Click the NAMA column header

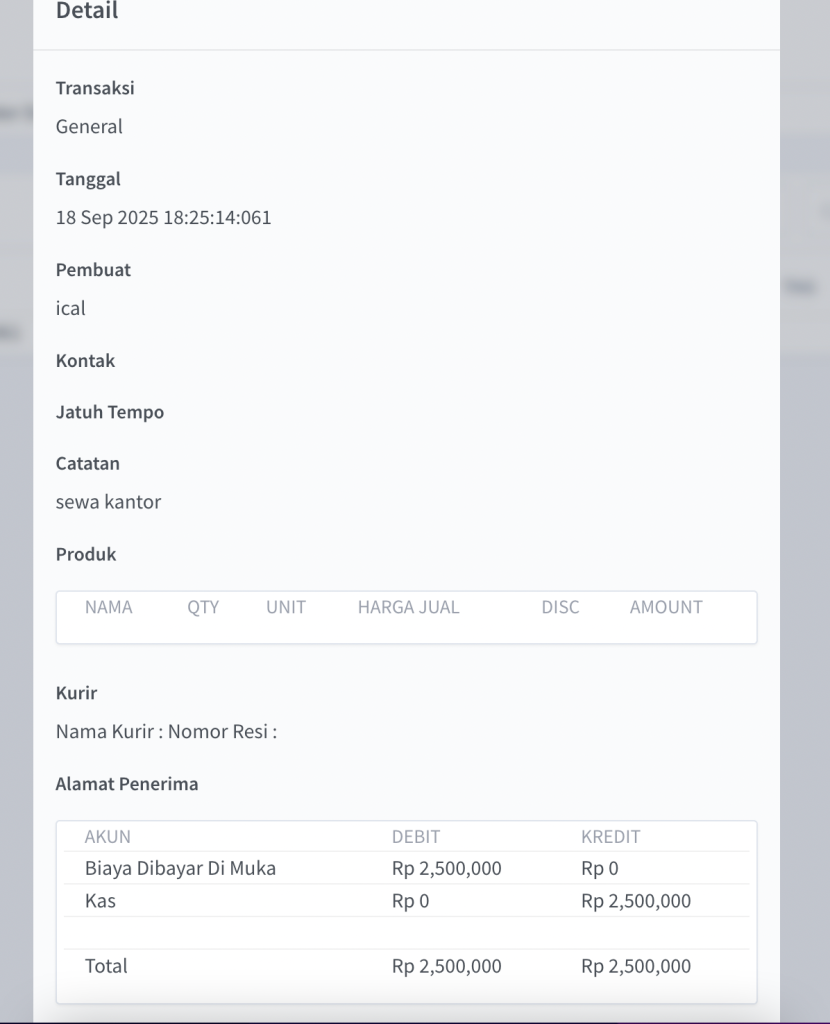108,607
